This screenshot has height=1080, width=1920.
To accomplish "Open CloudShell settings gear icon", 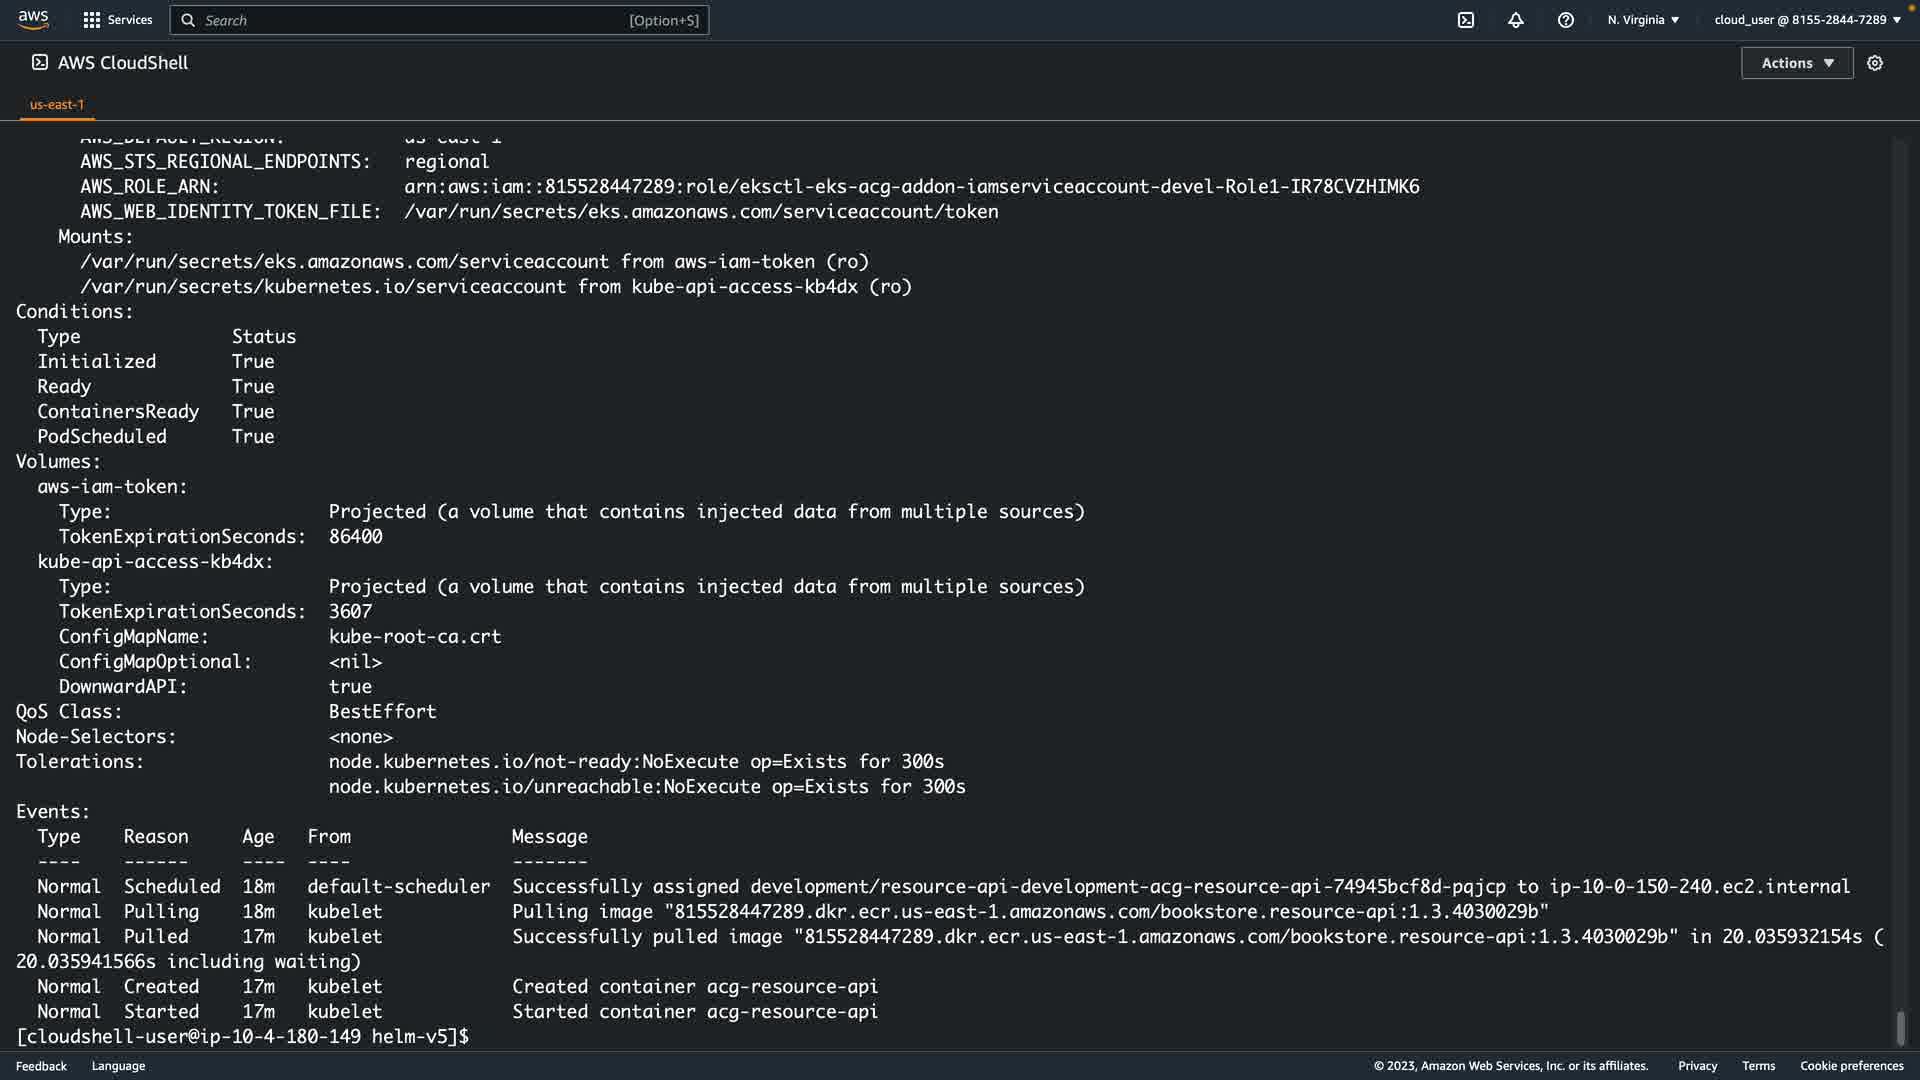I will (1875, 63).
